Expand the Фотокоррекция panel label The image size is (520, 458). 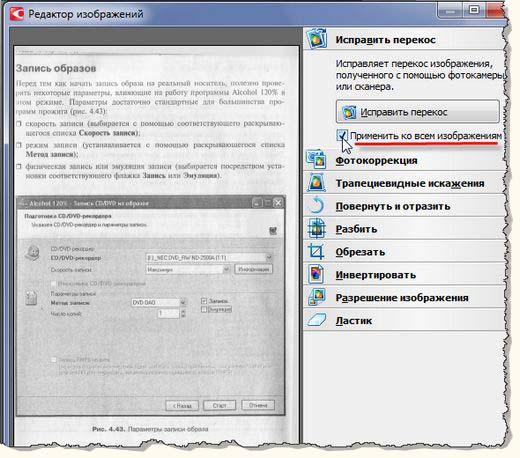pos(376,161)
